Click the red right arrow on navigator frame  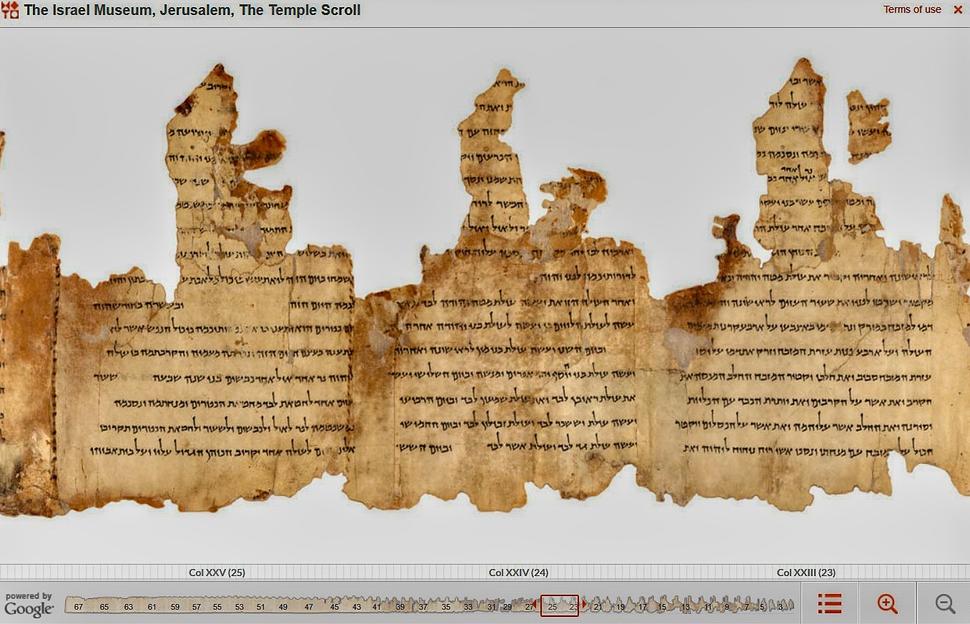pyautogui.click(x=584, y=604)
